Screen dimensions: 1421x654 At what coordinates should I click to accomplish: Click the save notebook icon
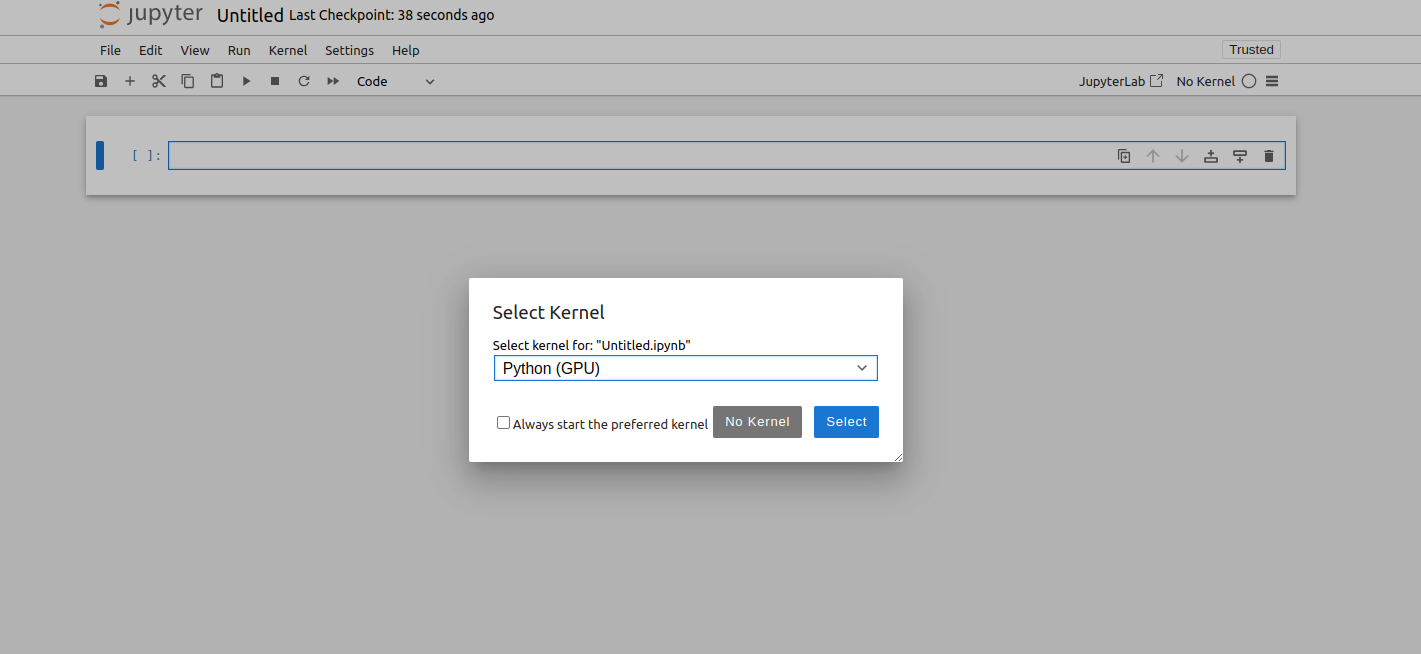point(101,81)
